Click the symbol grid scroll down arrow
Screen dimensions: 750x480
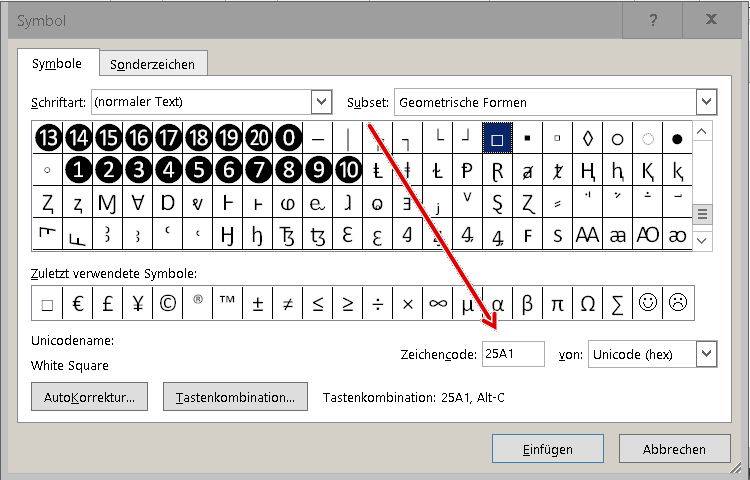[702, 240]
